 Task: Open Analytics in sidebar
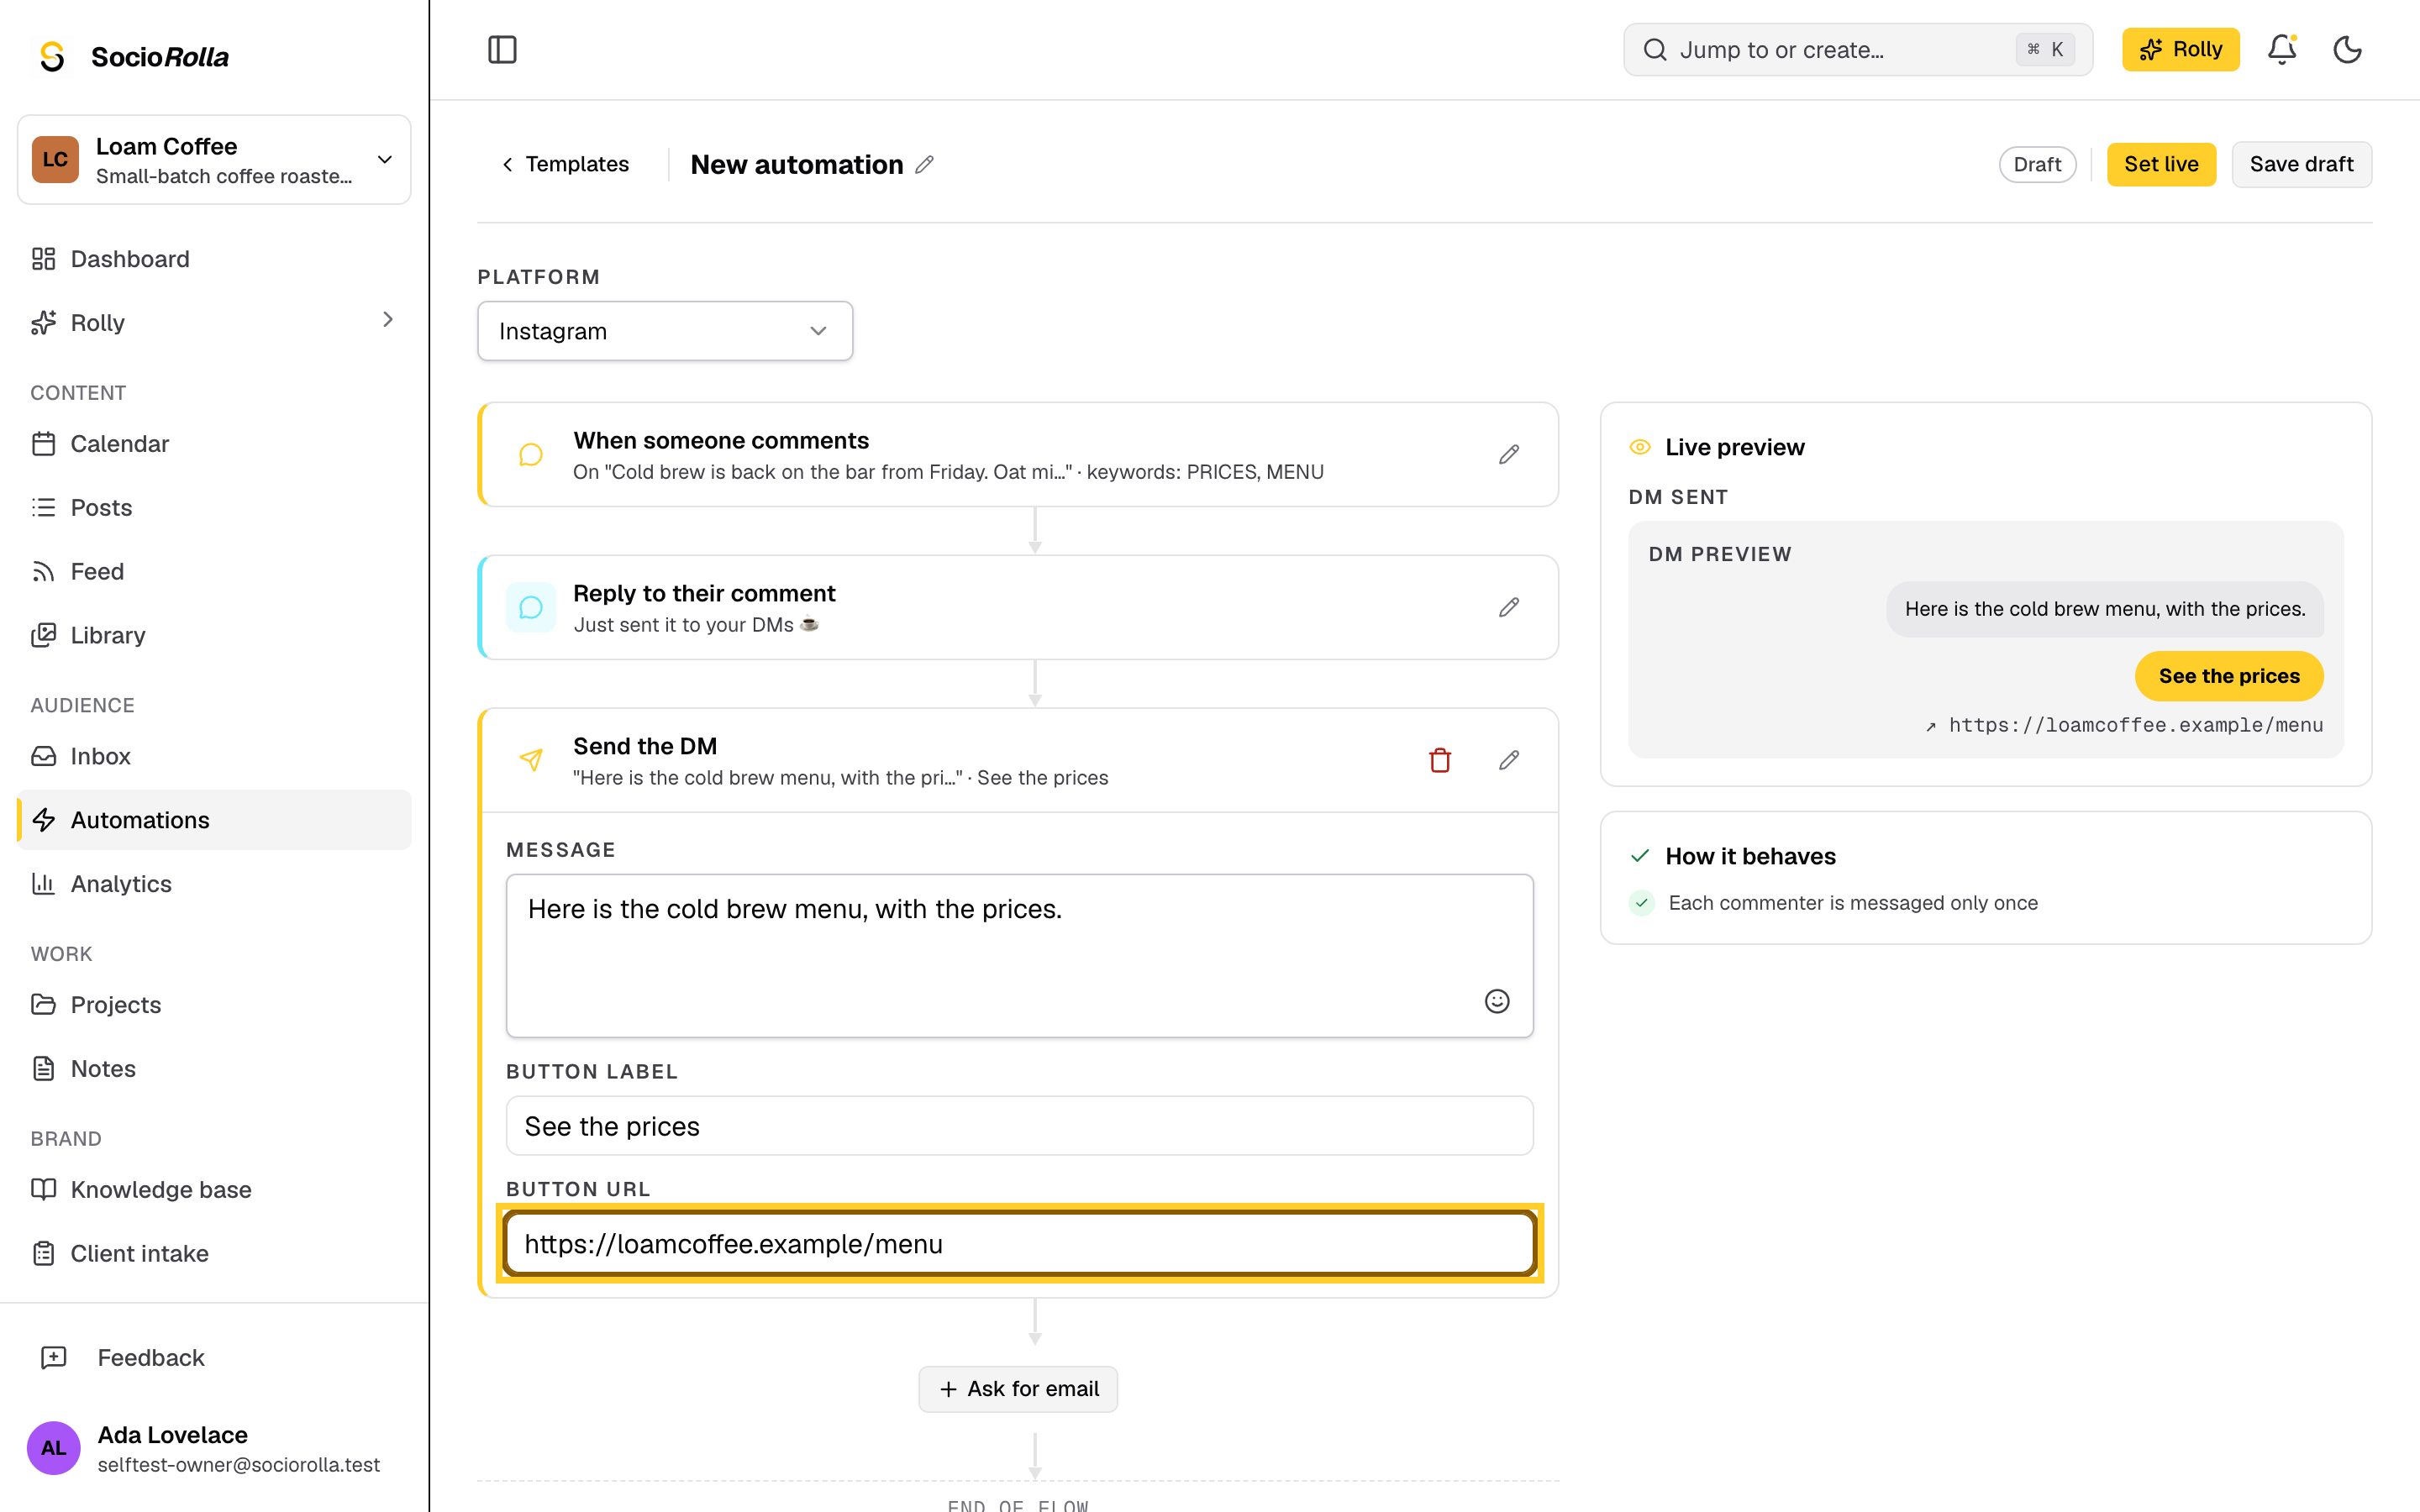[214, 884]
